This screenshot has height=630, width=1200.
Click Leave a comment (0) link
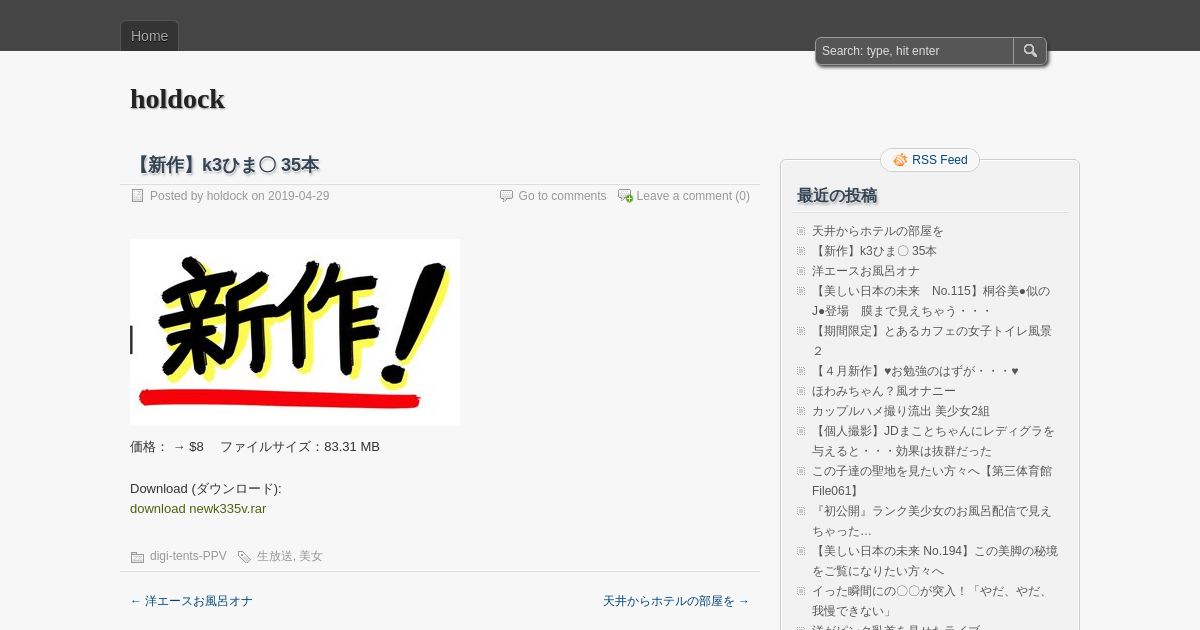click(x=693, y=196)
